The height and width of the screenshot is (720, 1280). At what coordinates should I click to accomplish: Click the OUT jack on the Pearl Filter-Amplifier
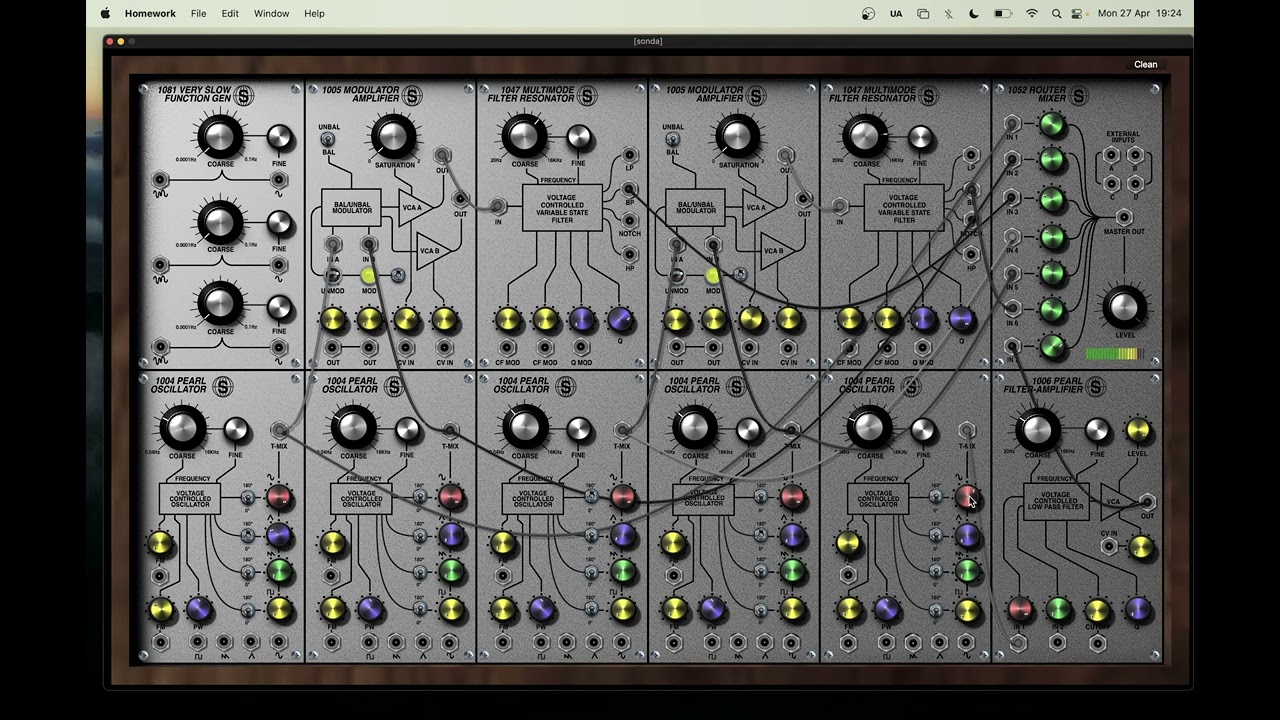coord(1147,503)
